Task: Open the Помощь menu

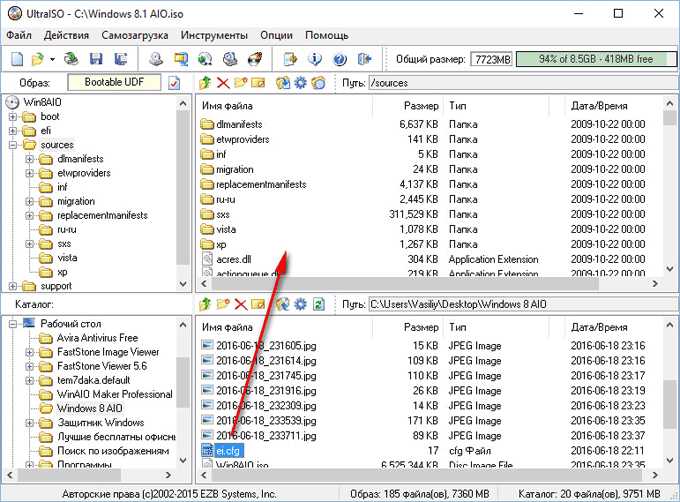Action: 327,36
